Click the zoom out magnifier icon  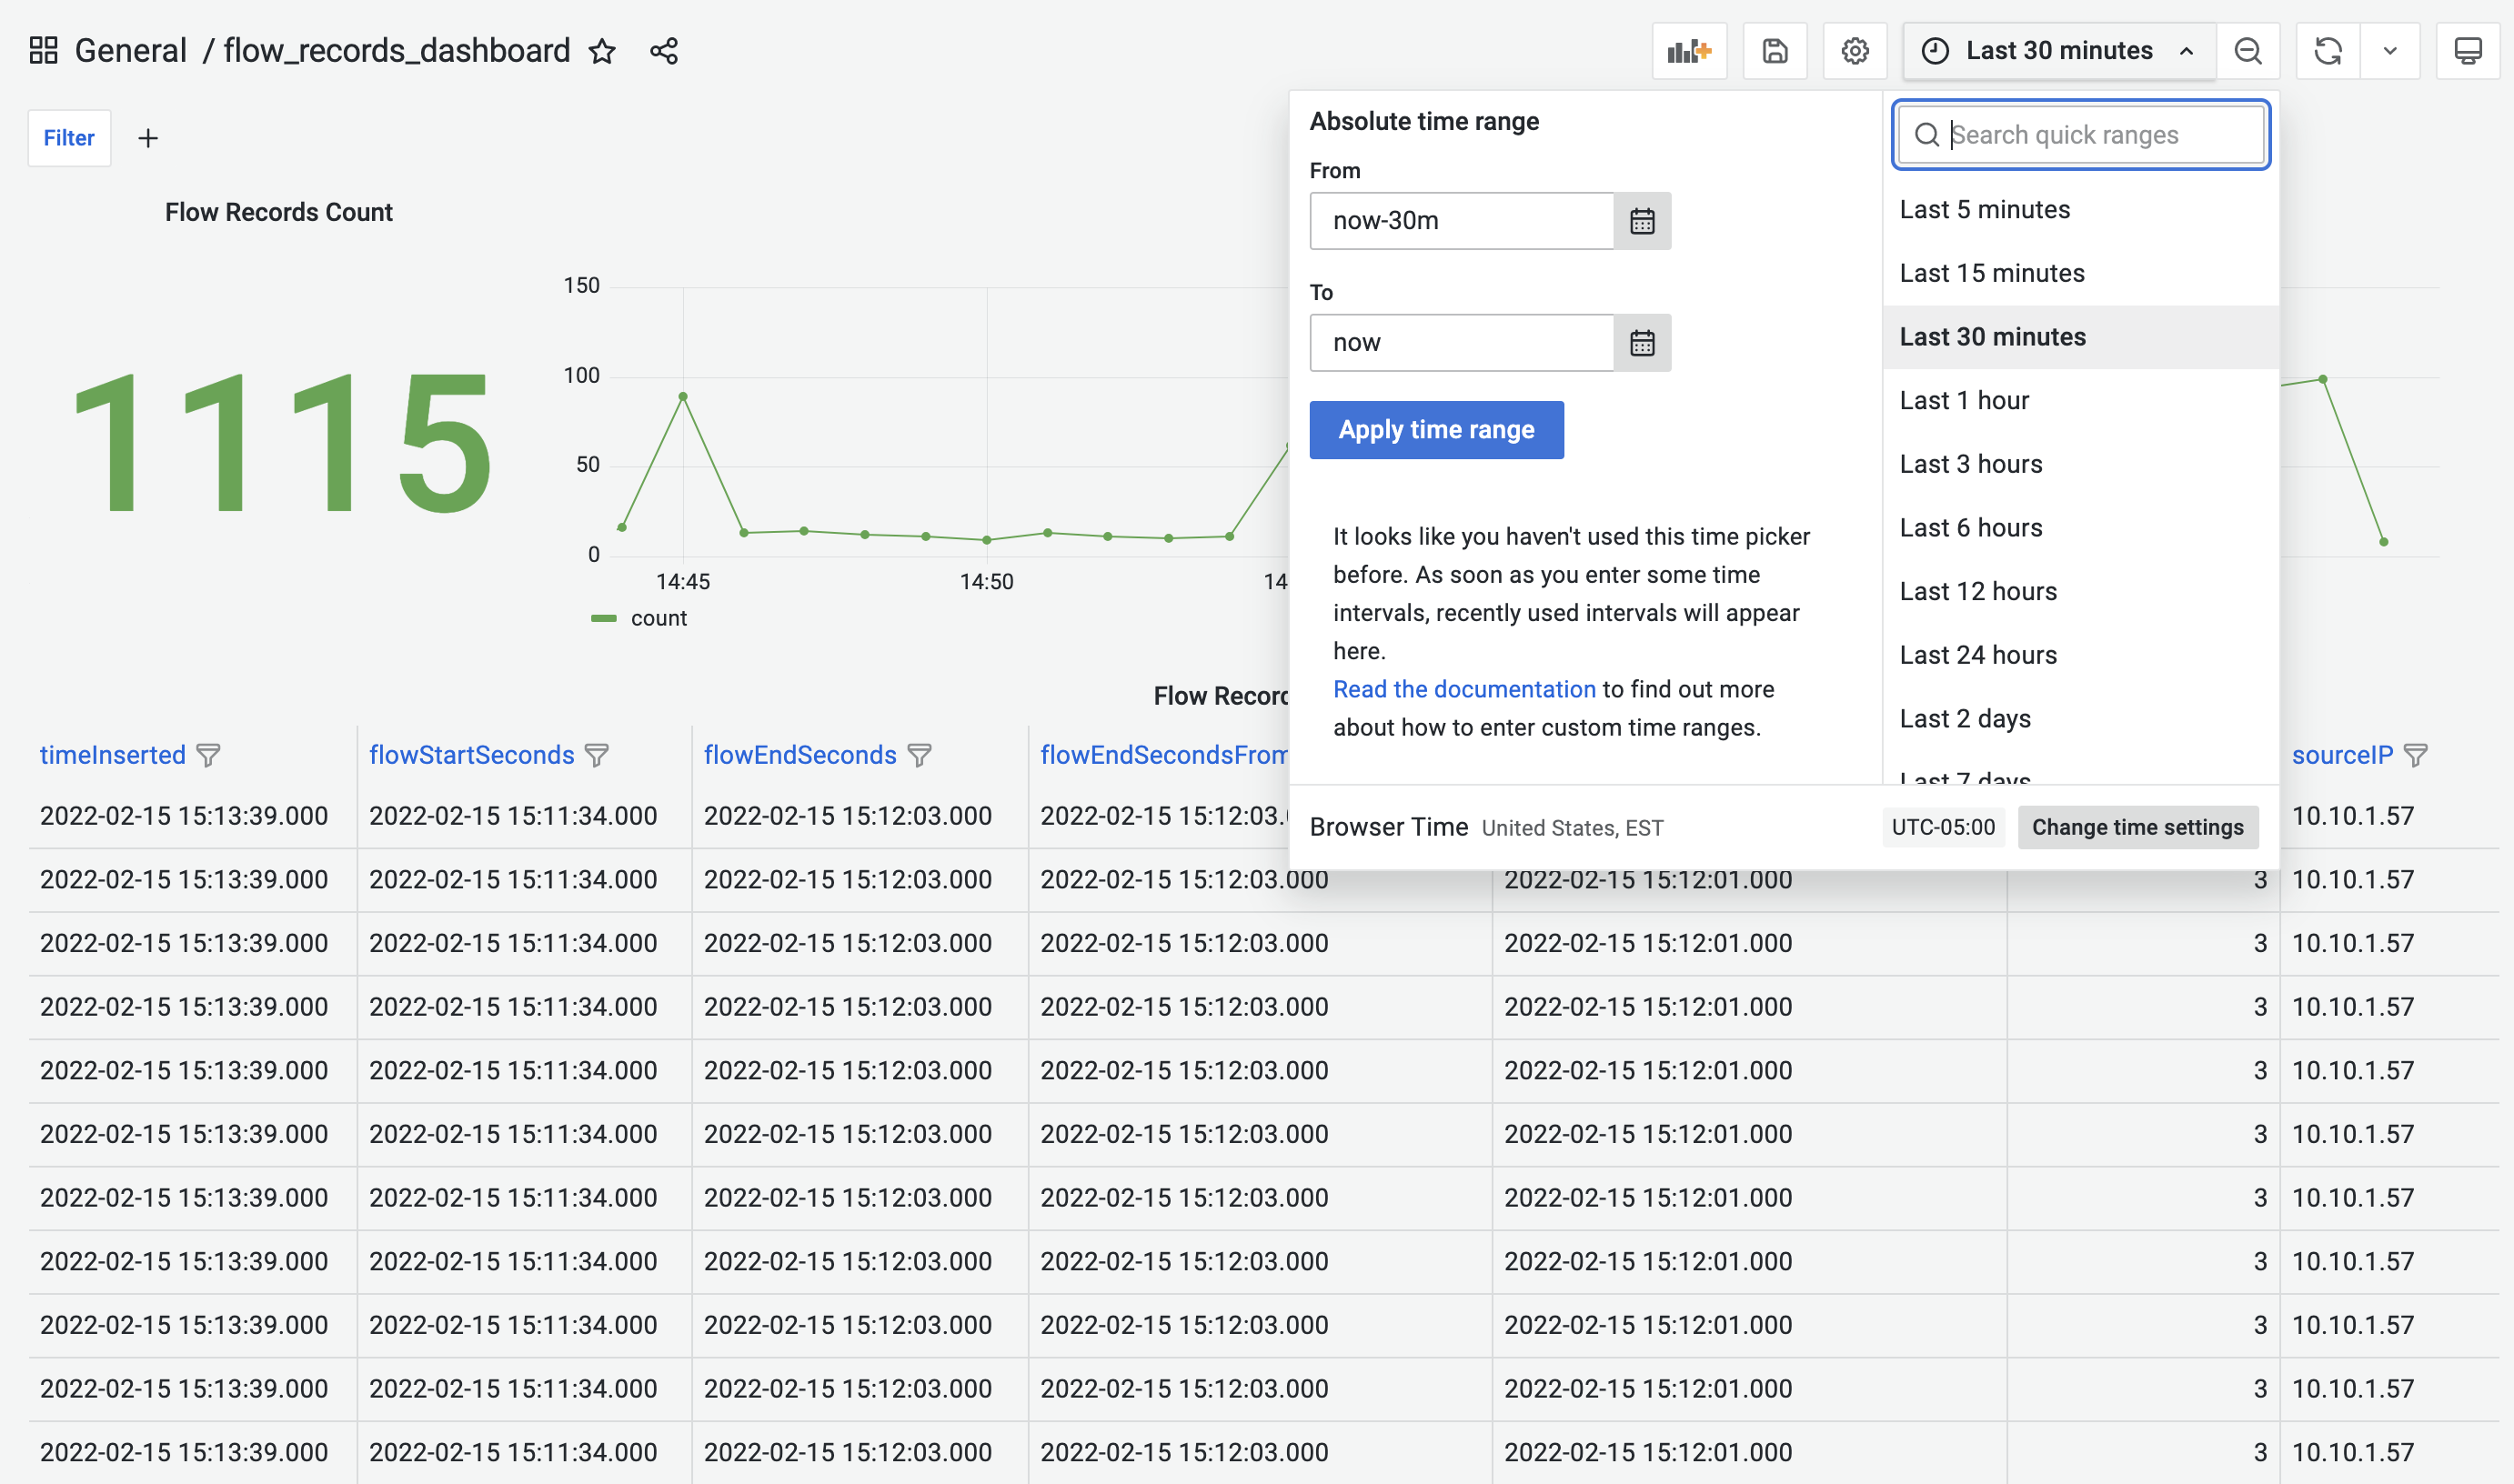coord(2248,49)
